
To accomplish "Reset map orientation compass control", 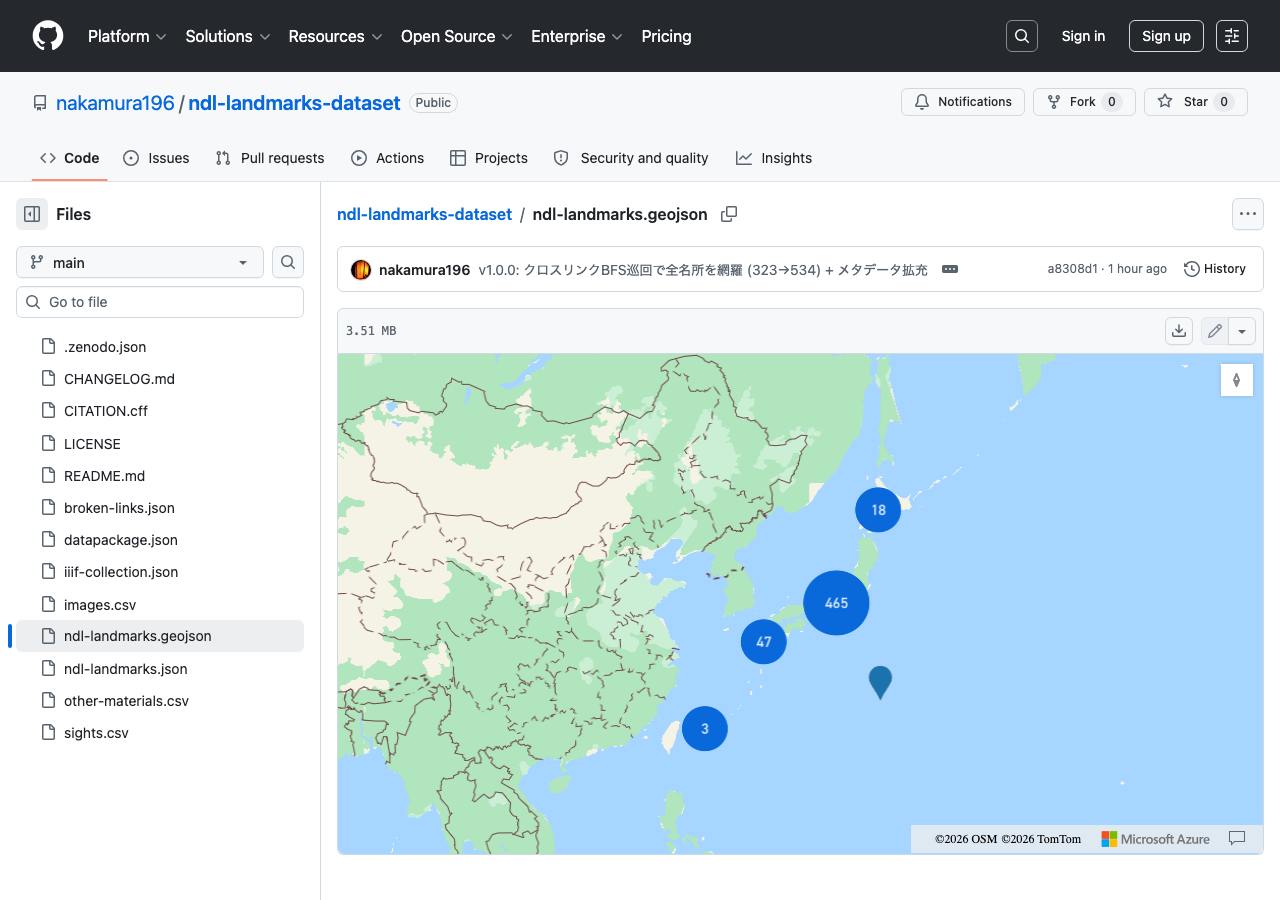I will (x=1237, y=380).
